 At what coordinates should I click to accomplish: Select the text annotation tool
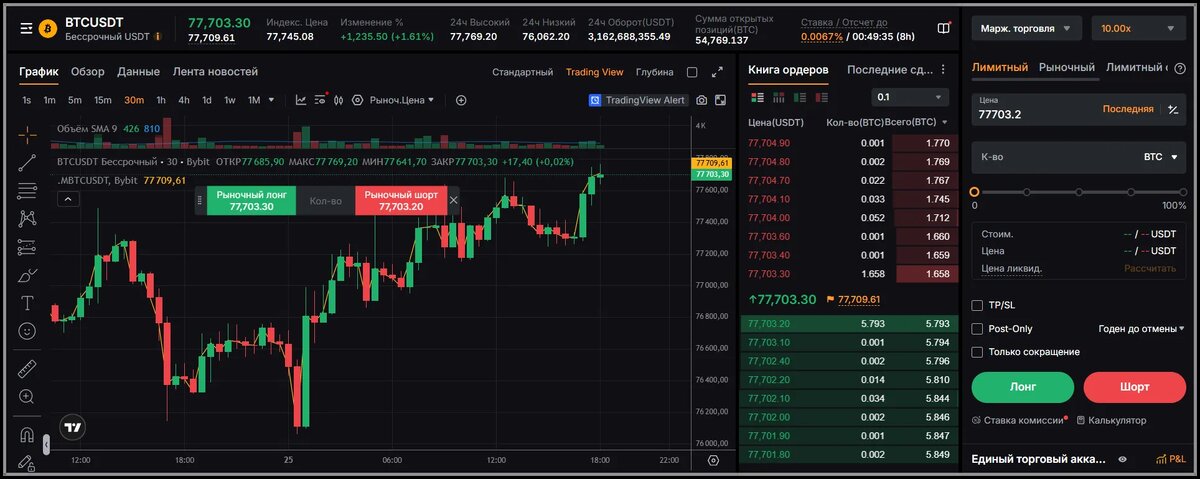pyautogui.click(x=27, y=303)
